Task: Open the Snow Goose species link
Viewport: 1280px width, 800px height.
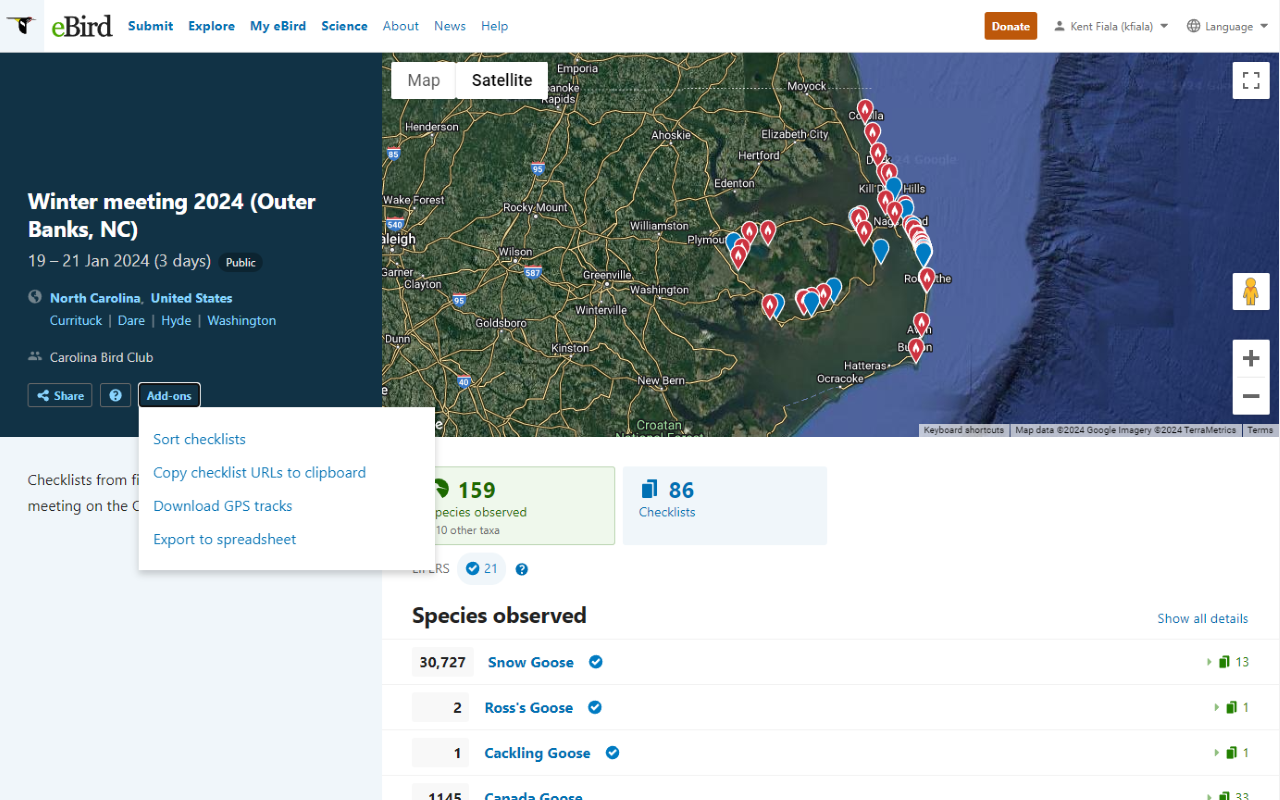Action: coord(531,662)
